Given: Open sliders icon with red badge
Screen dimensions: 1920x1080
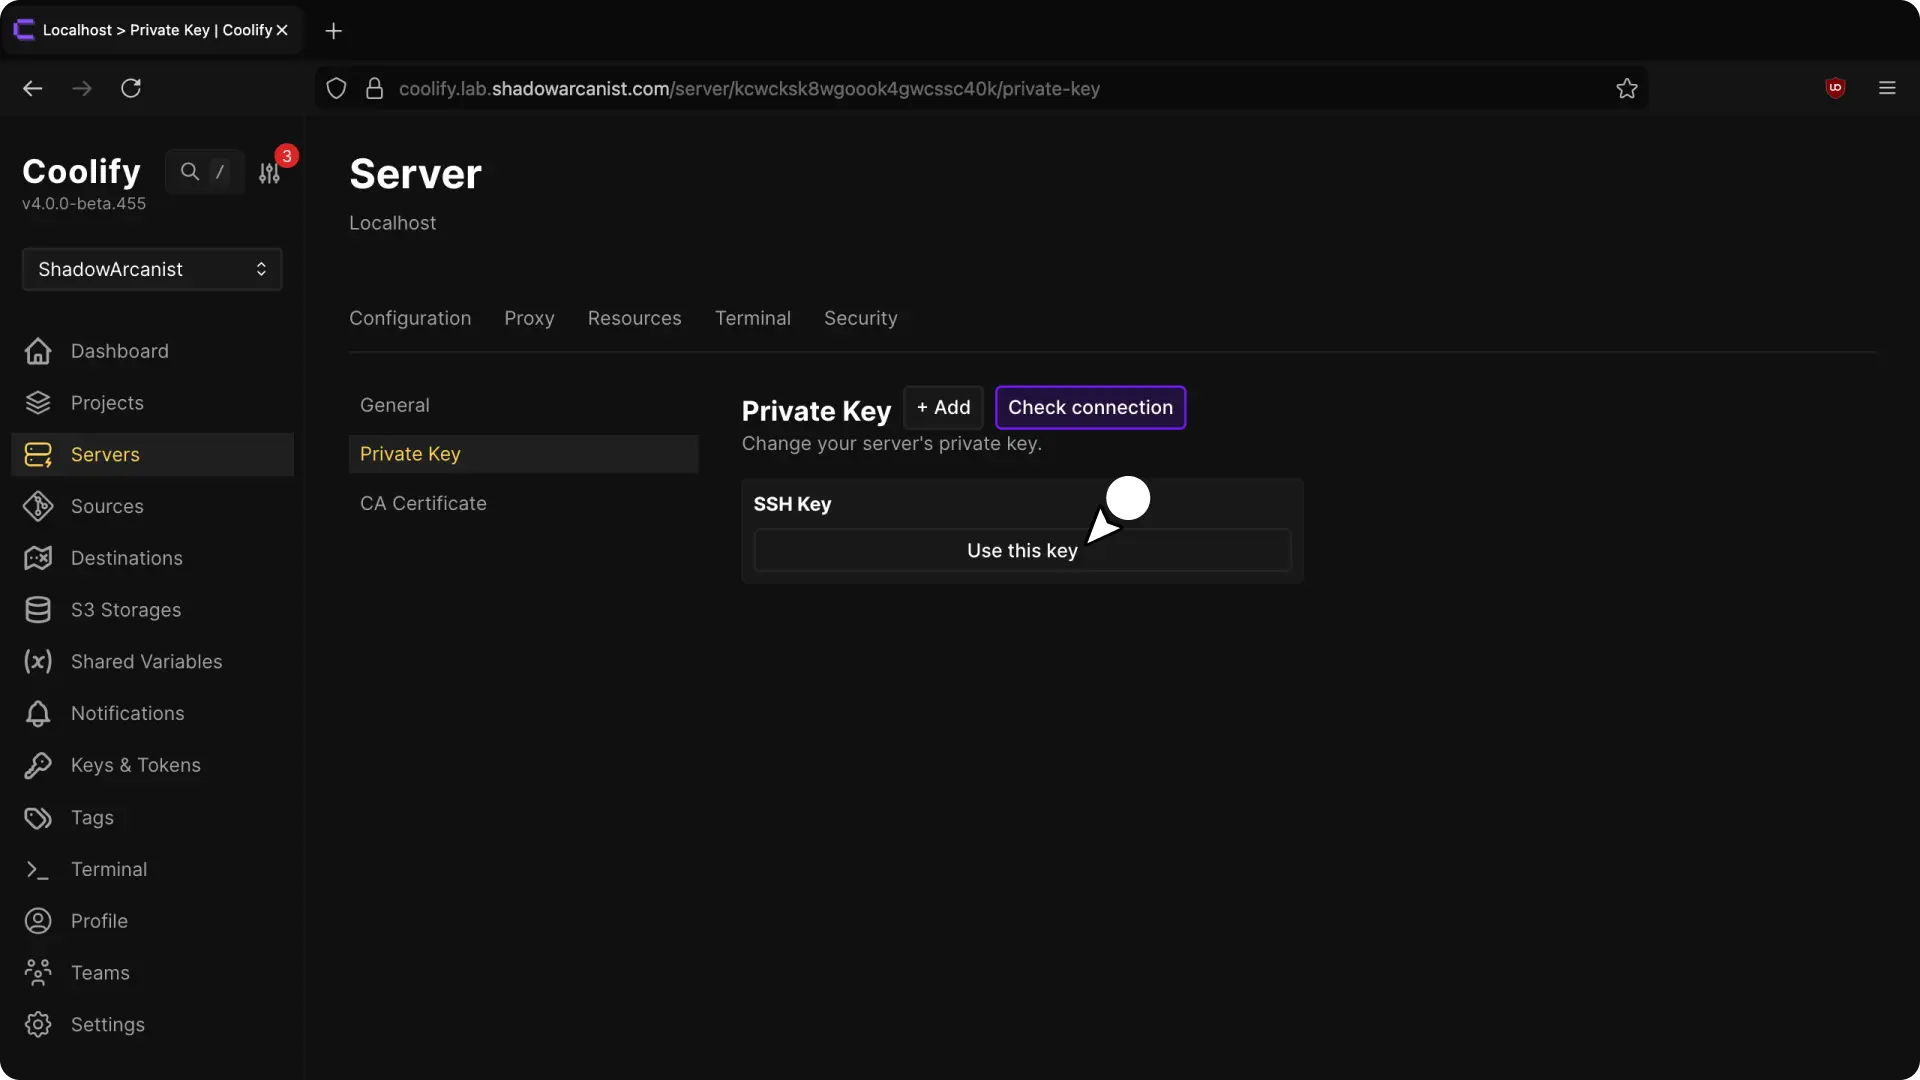Looking at the screenshot, I should tap(269, 173).
